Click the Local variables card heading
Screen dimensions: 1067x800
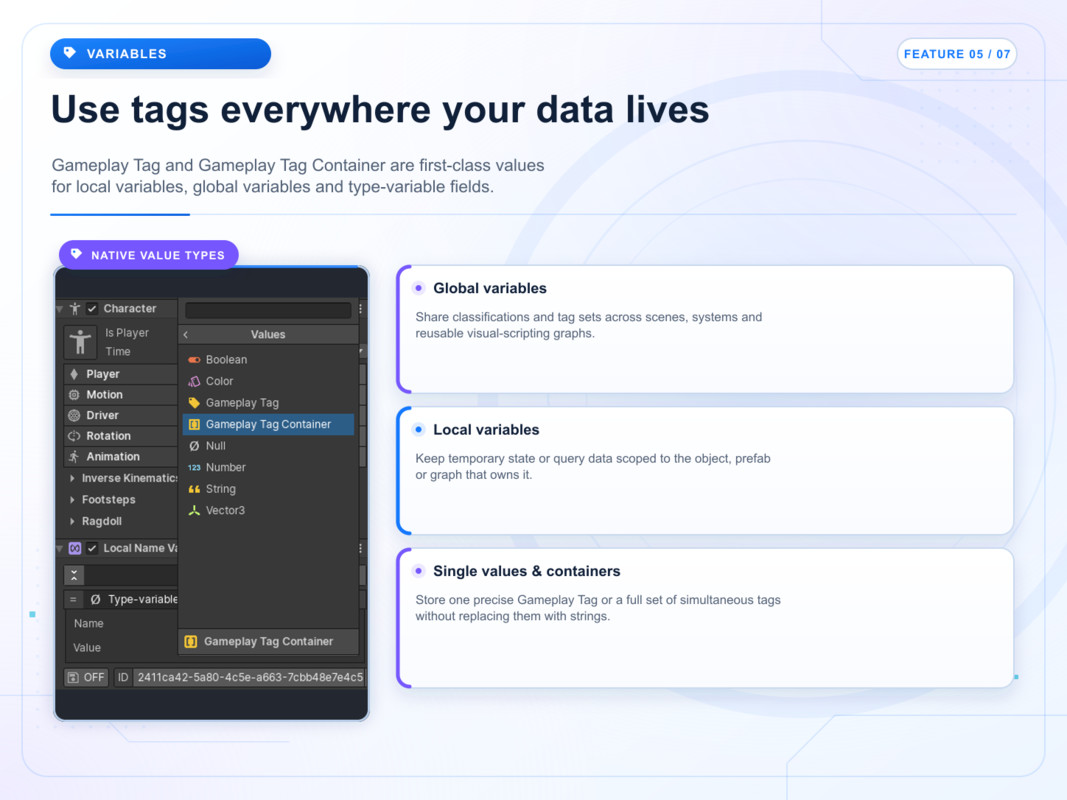point(486,430)
